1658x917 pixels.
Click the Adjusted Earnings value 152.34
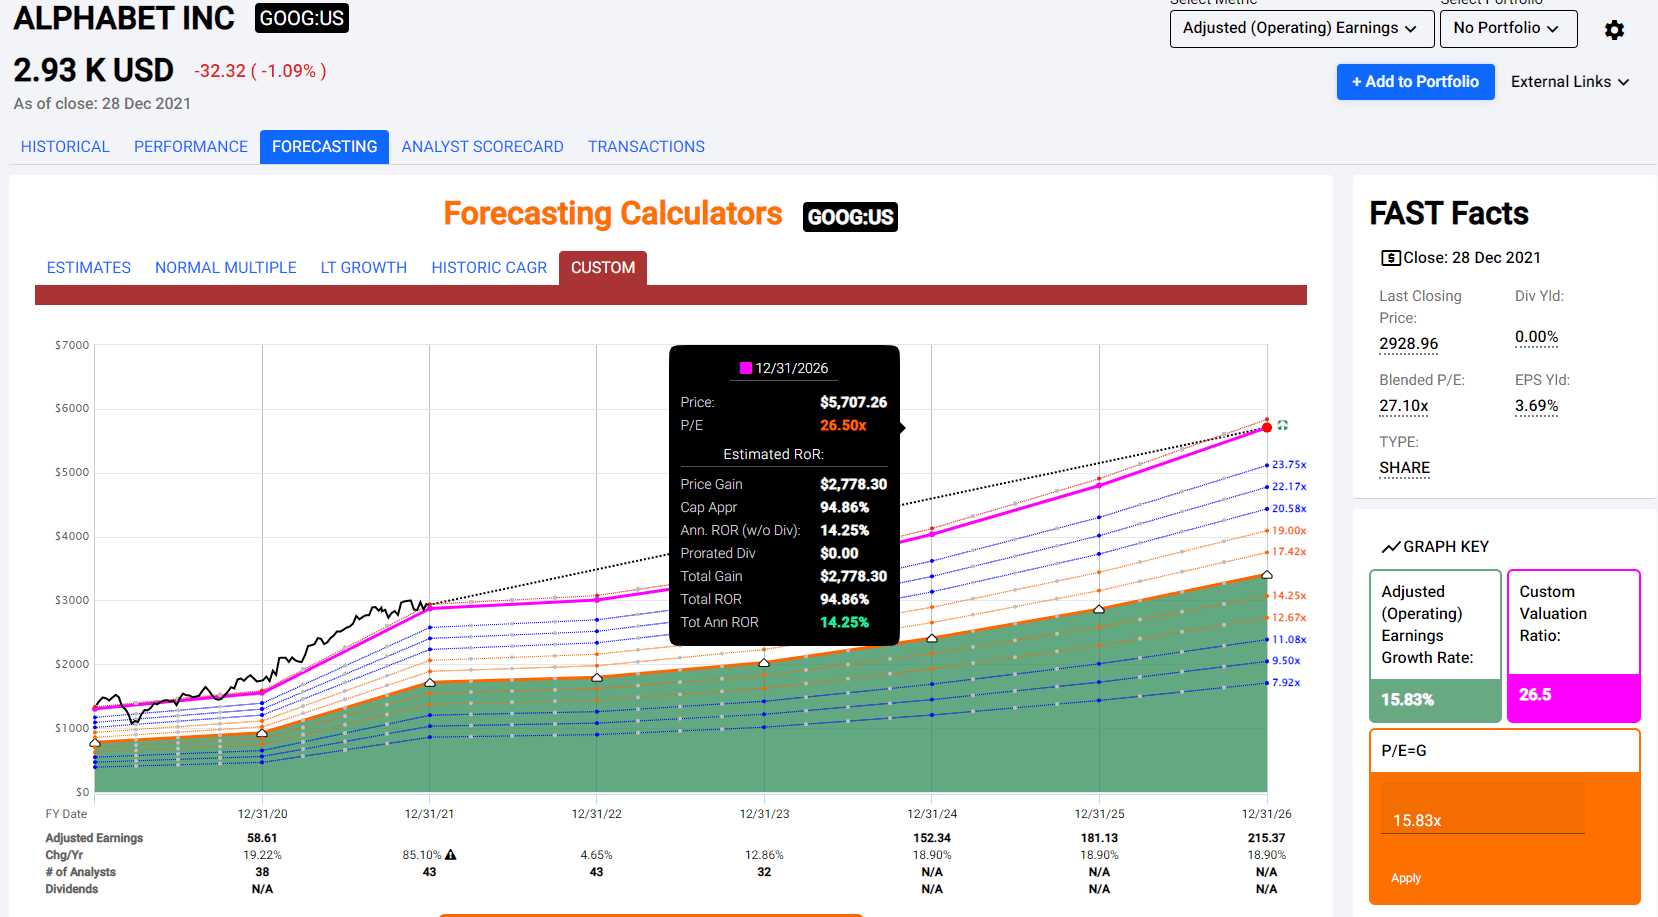(x=932, y=838)
